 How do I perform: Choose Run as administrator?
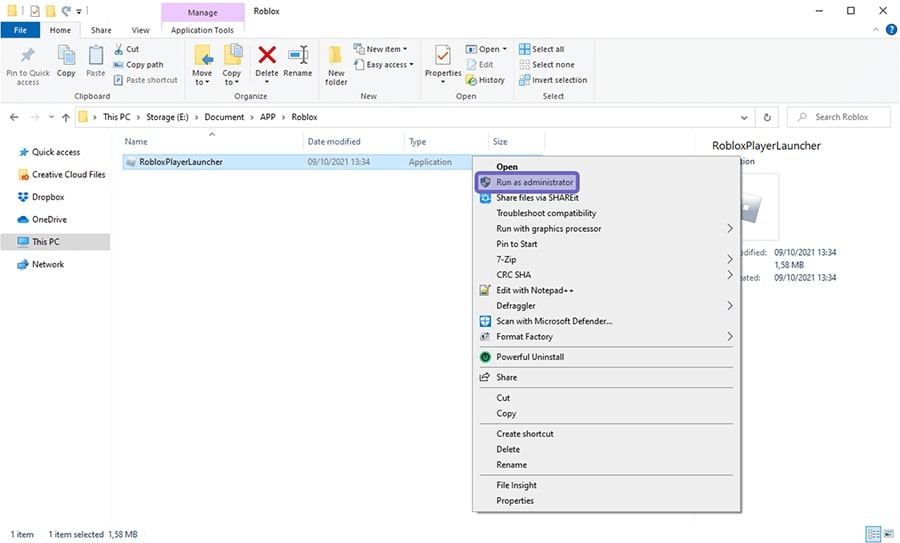click(x=527, y=182)
